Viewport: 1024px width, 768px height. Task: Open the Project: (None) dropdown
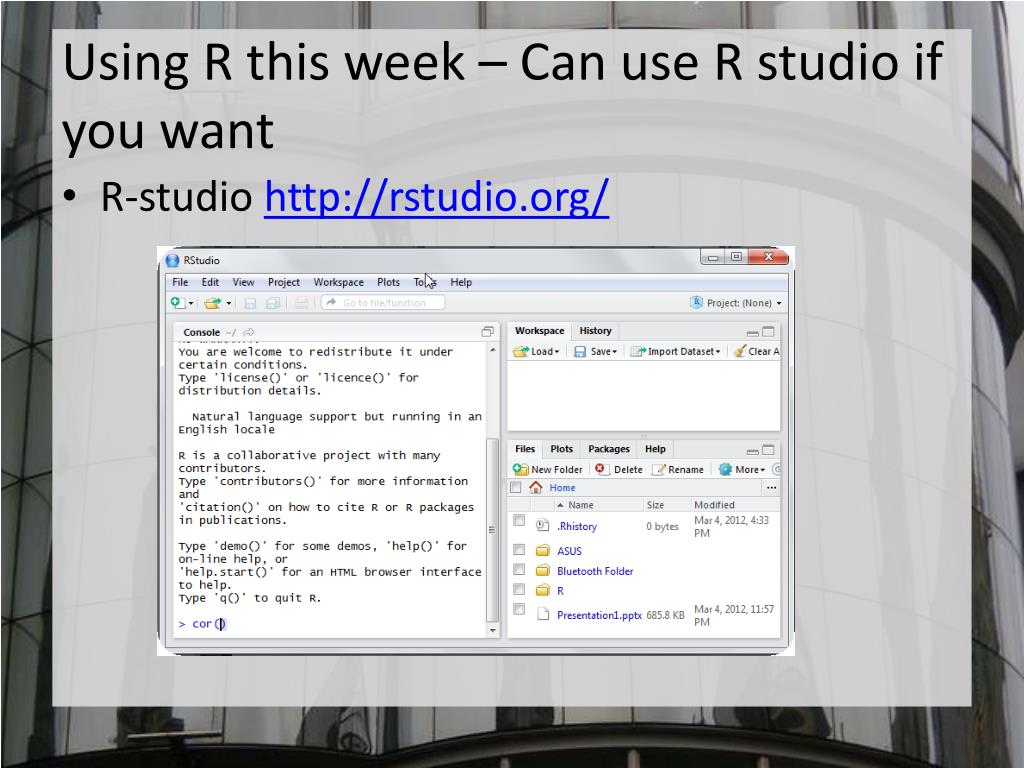744,303
